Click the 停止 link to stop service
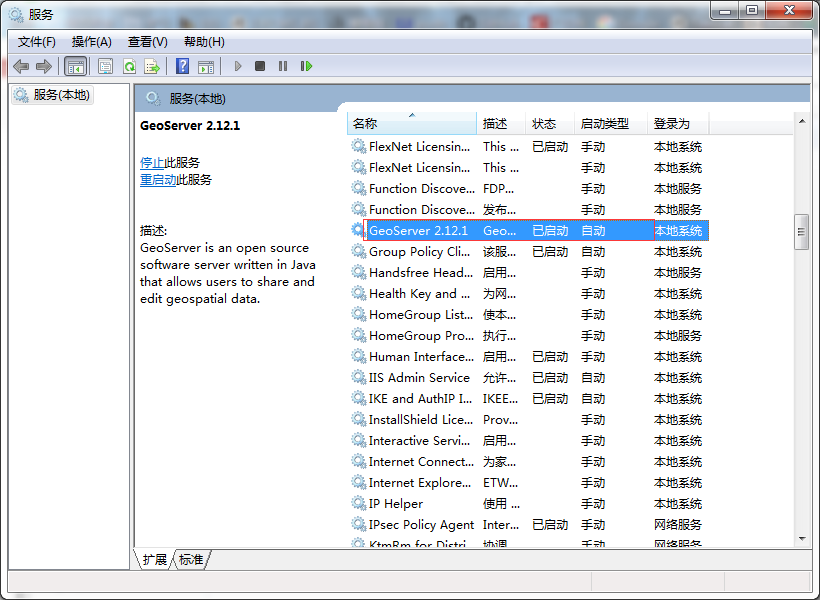 pos(152,163)
